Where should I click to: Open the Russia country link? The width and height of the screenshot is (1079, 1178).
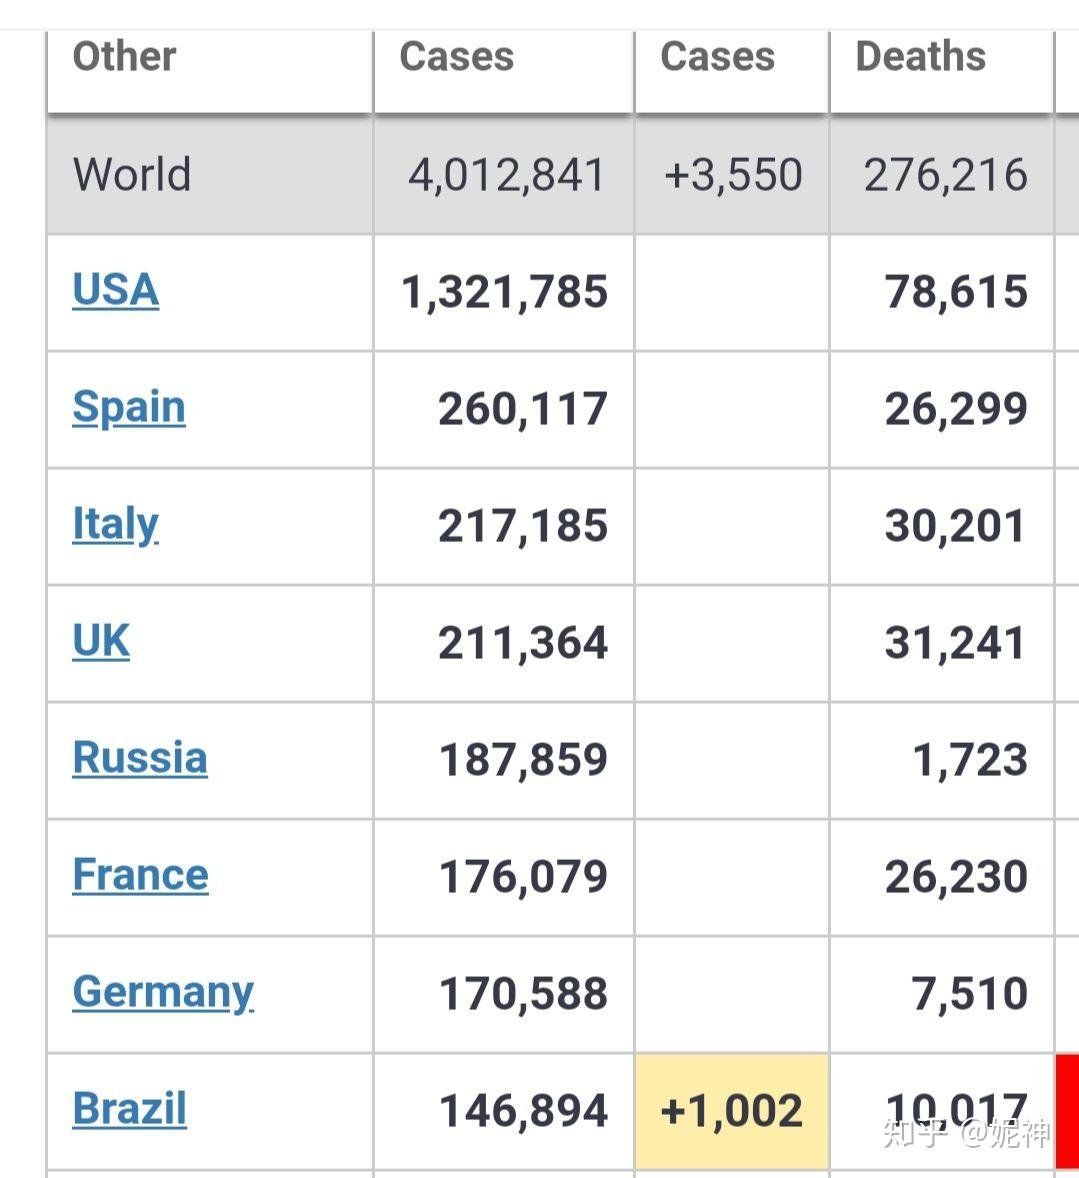coord(140,757)
